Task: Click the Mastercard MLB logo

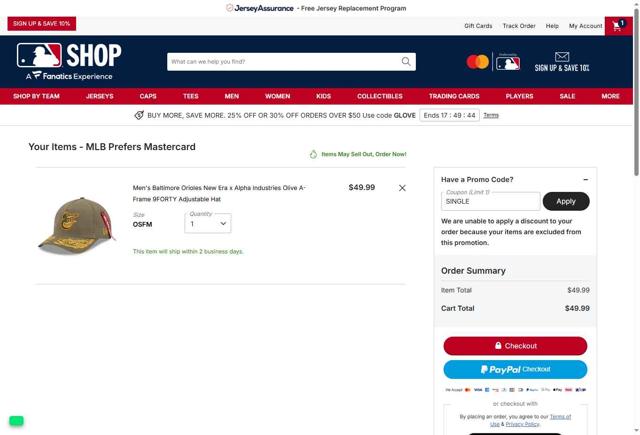Action: point(493,62)
